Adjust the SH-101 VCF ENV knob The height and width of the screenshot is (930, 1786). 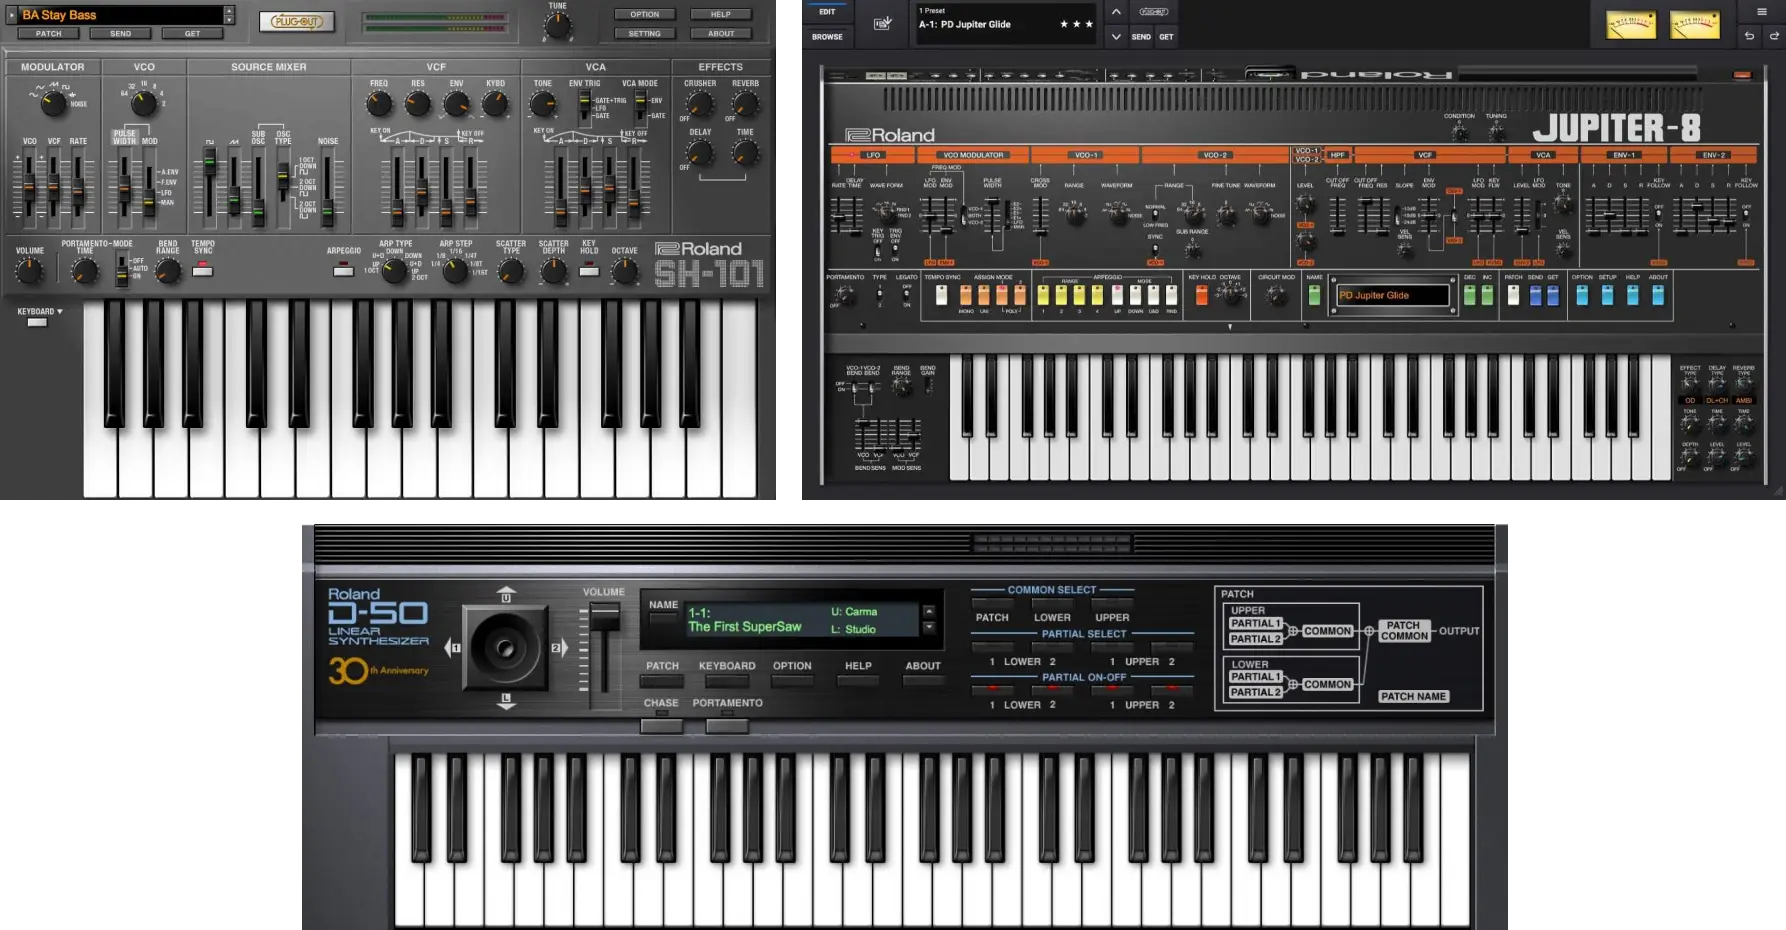[456, 103]
